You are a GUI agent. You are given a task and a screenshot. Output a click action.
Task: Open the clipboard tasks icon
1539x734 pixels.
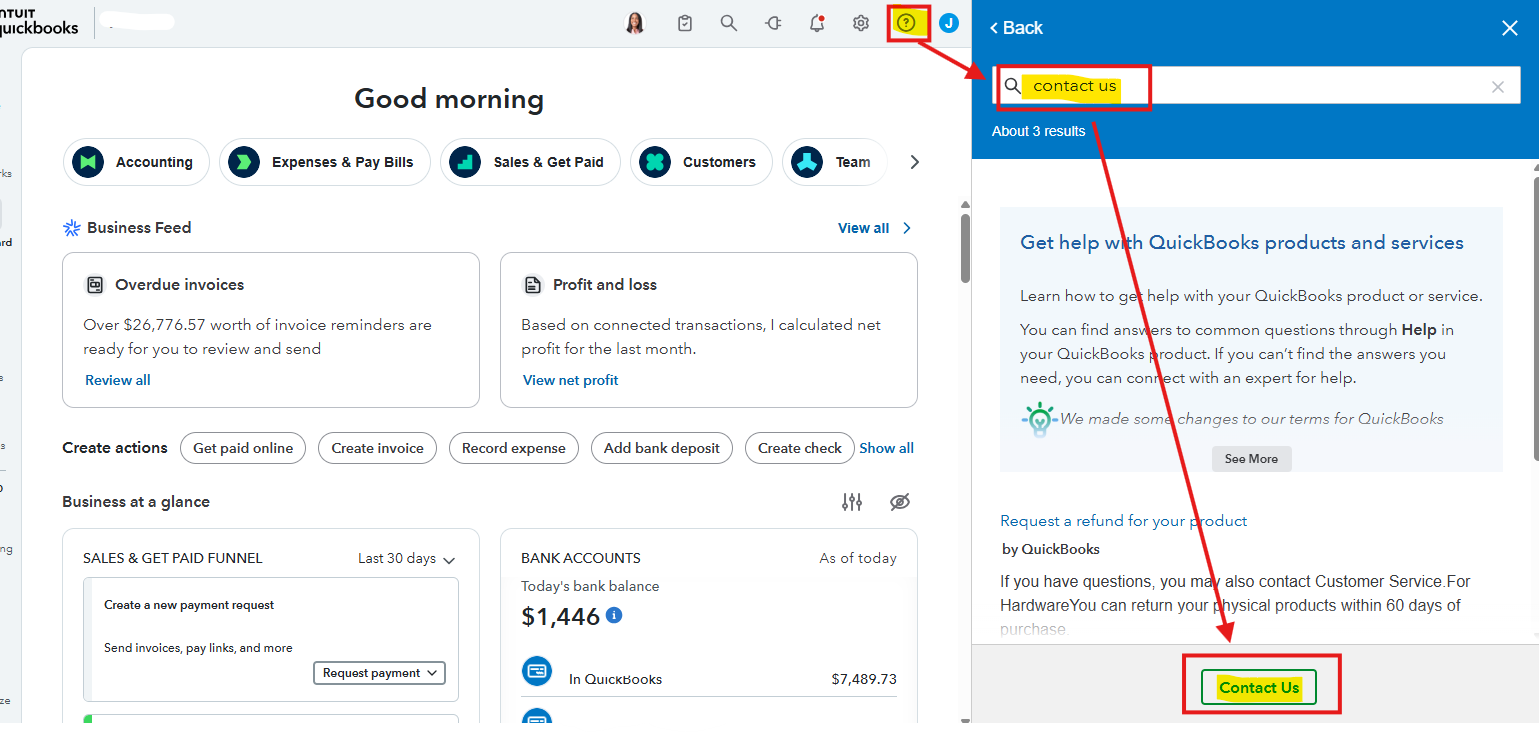(685, 23)
